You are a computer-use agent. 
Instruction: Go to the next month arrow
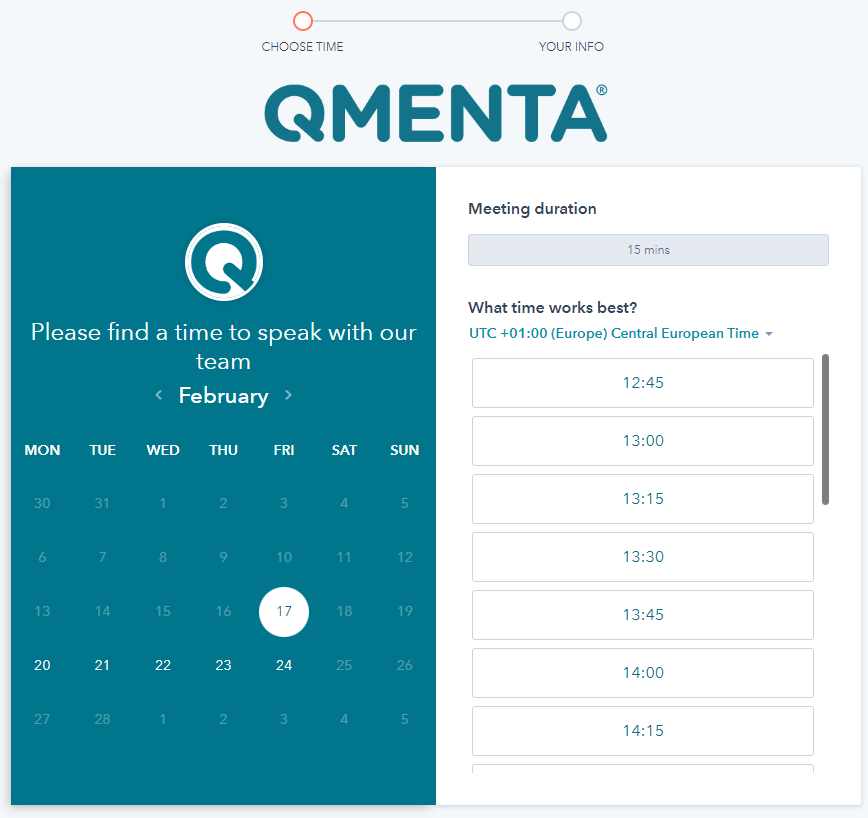coord(288,395)
